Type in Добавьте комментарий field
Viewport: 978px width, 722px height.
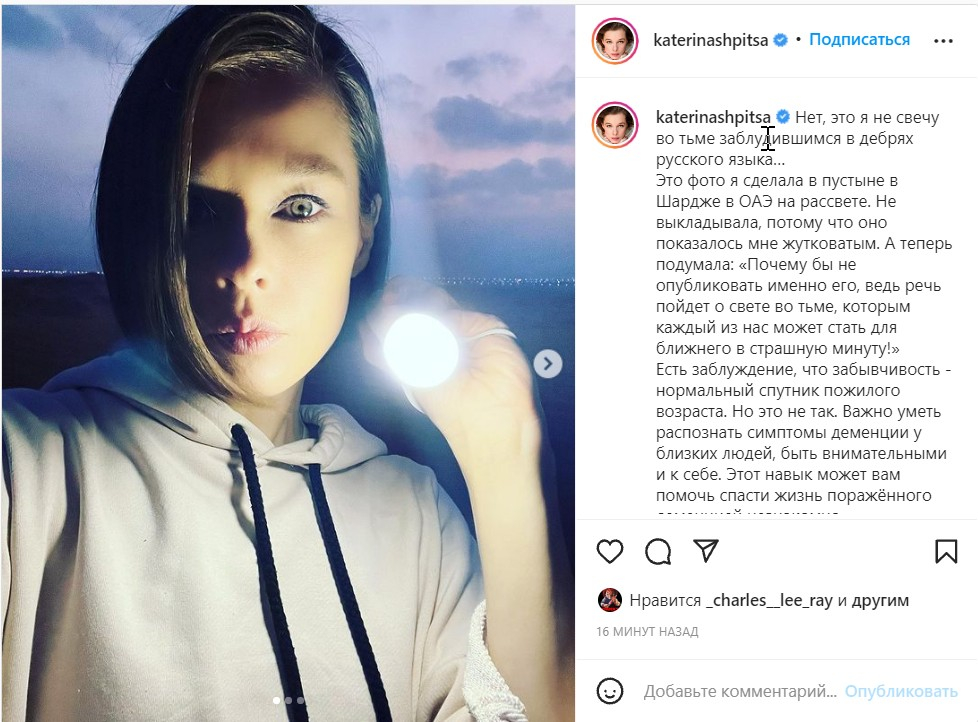click(x=740, y=691)
